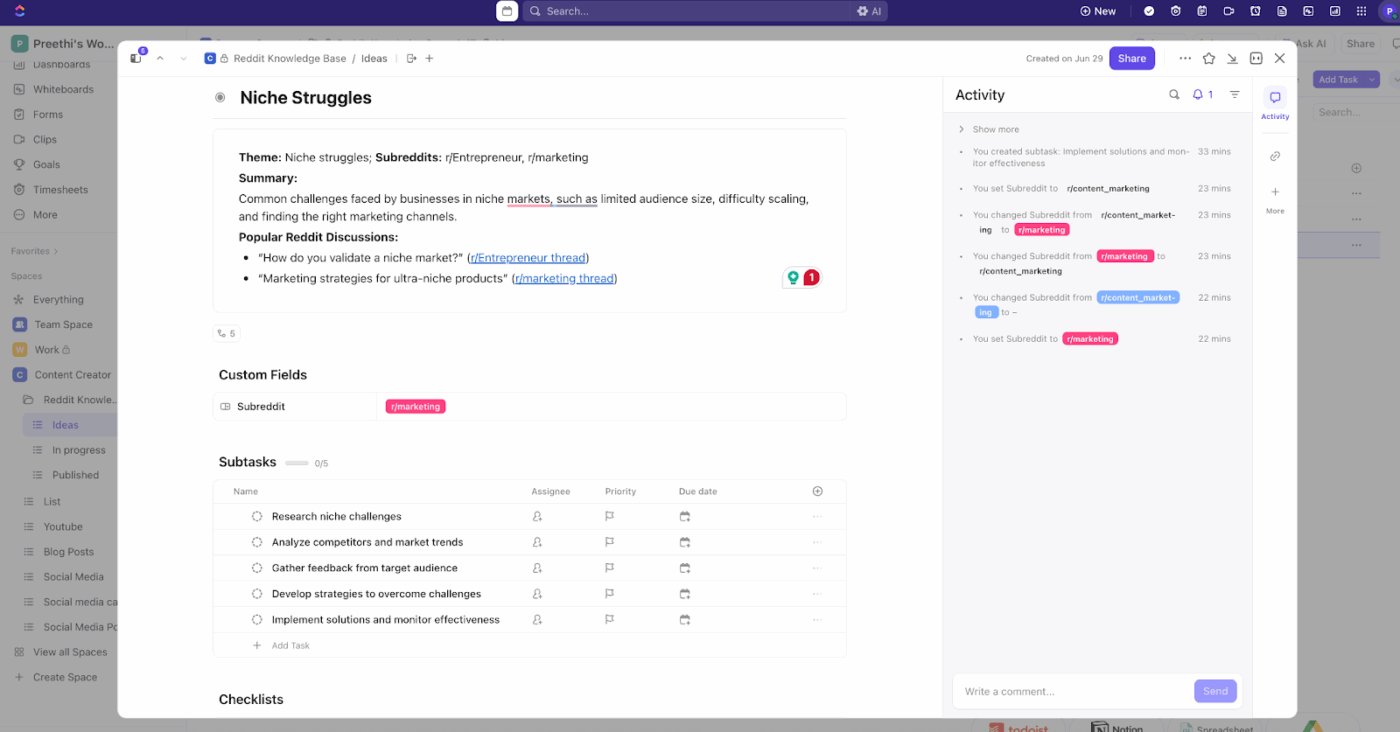
Task: Toggle status circle of Develop strategies subtask
Action: point(258,593)
